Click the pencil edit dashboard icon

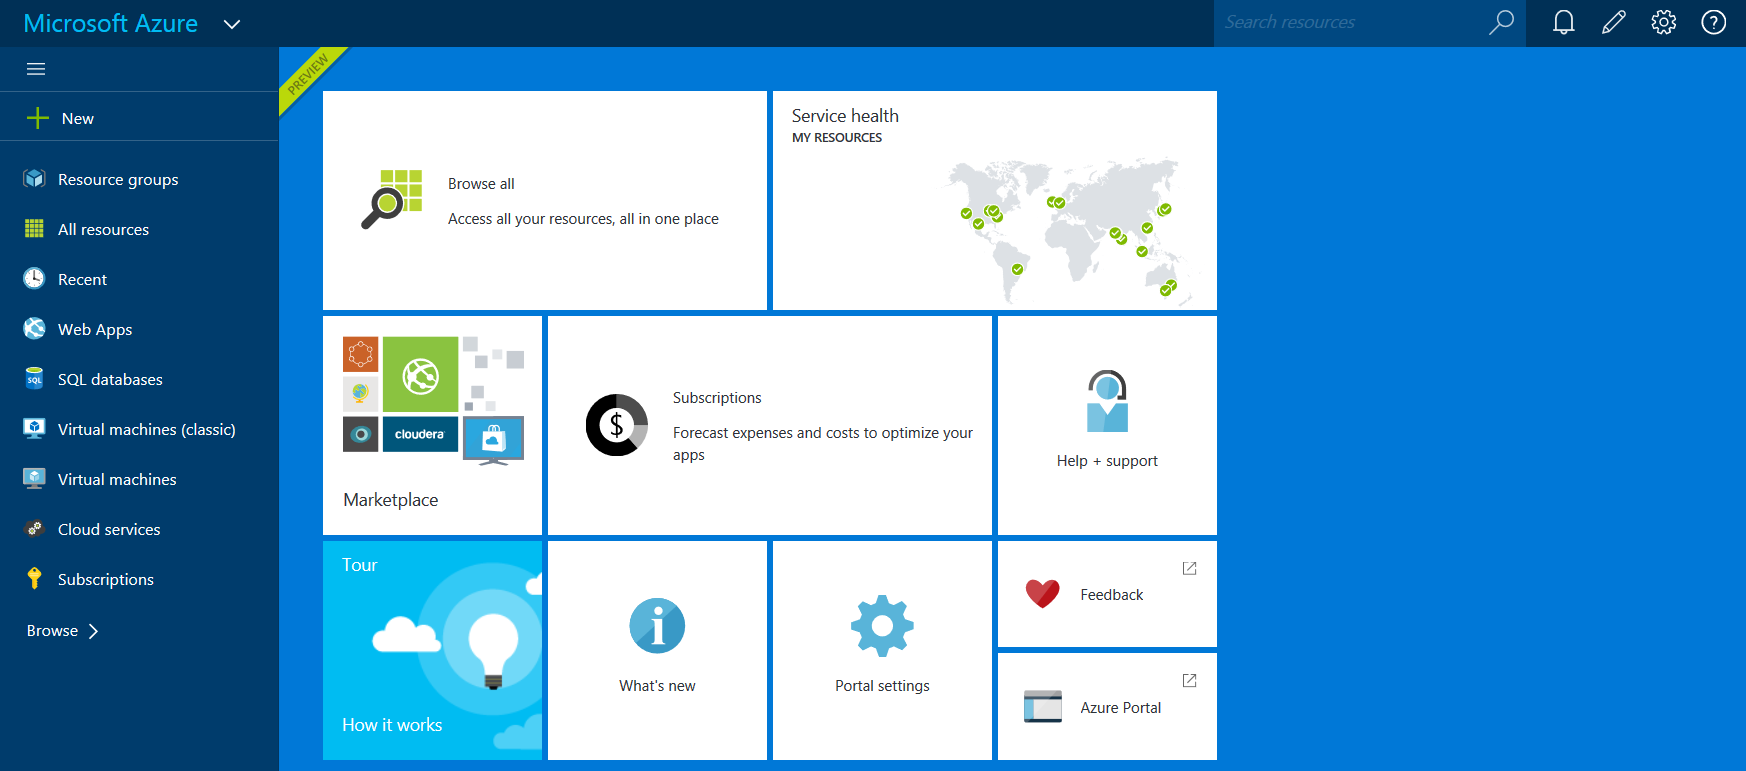click(x=1614, y=22)
